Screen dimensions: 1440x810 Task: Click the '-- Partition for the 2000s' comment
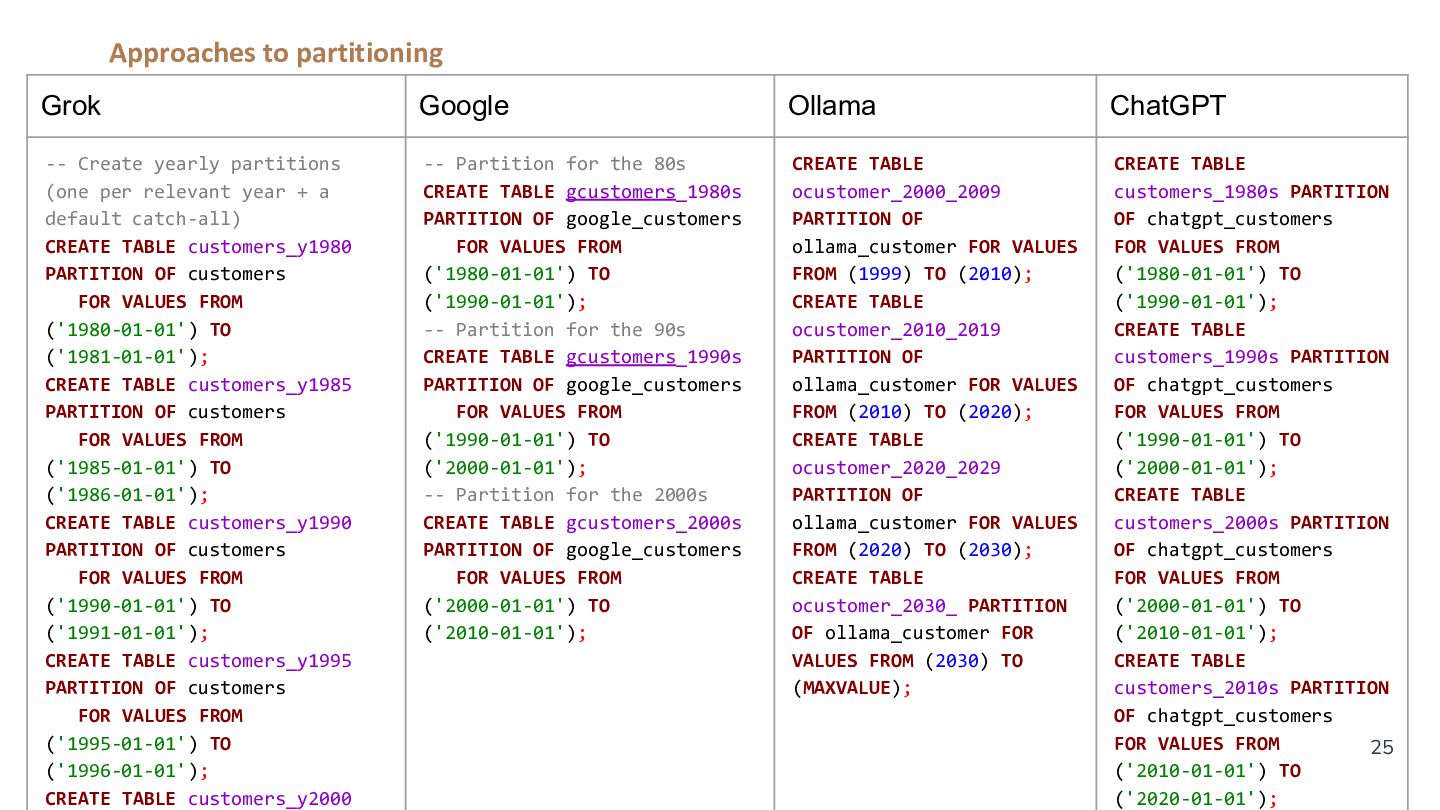[566, 495]
